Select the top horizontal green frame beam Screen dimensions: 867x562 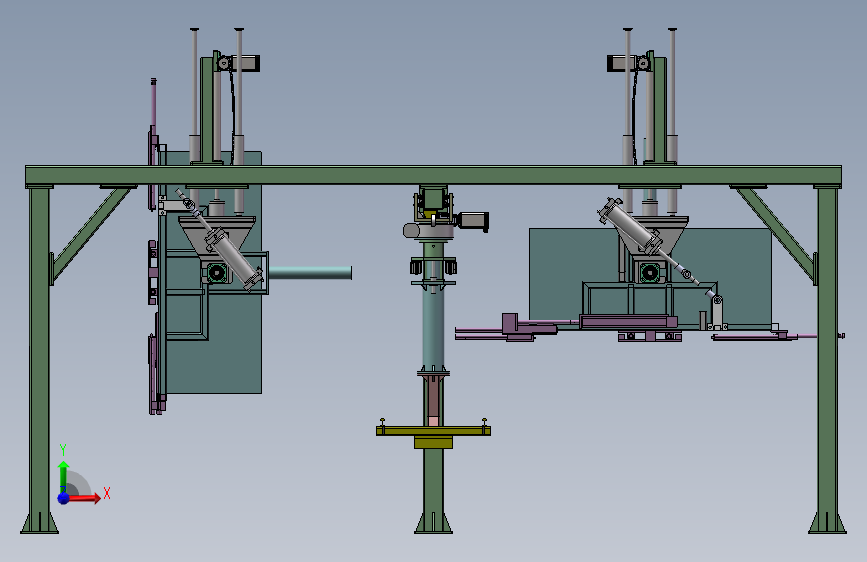pos(434,175)
